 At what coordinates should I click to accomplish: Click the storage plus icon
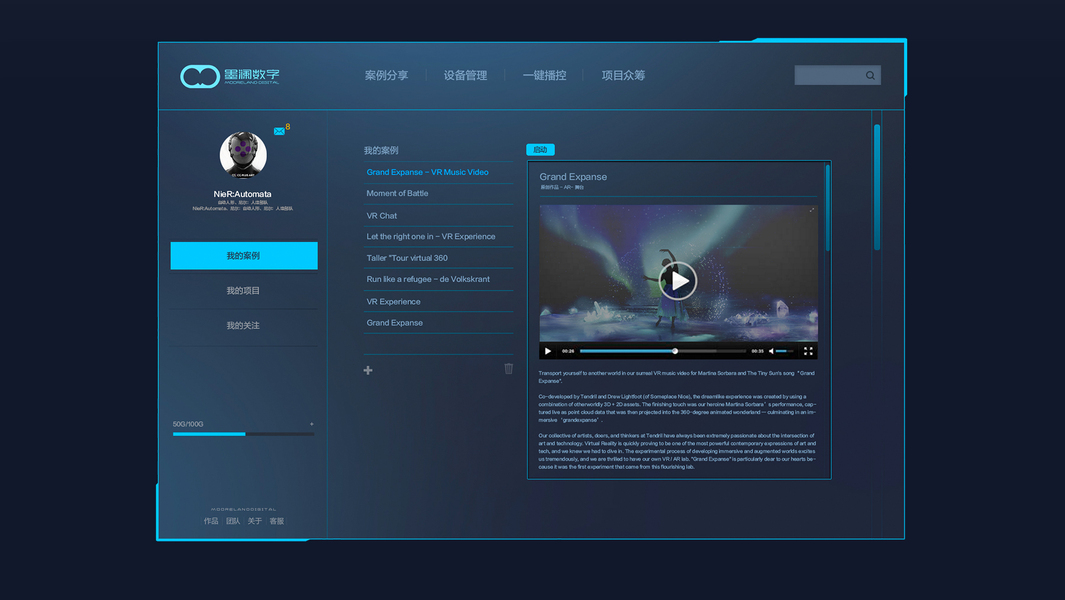pos(312,424)
